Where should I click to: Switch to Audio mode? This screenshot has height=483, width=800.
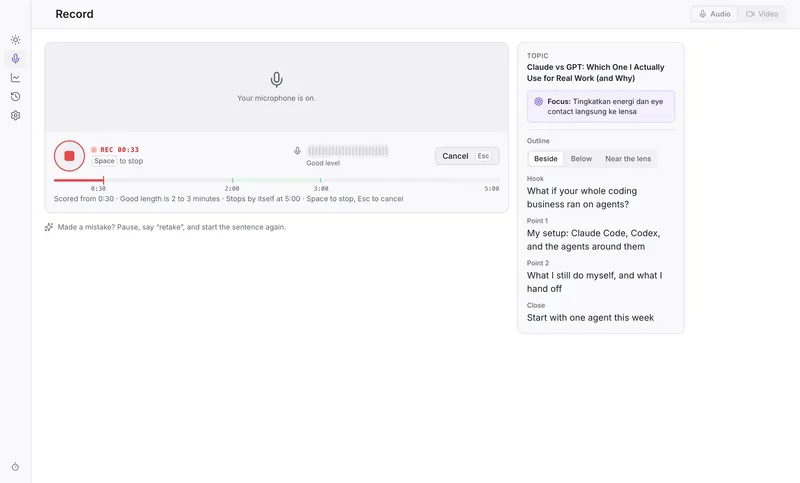click(x=715, y=14)
